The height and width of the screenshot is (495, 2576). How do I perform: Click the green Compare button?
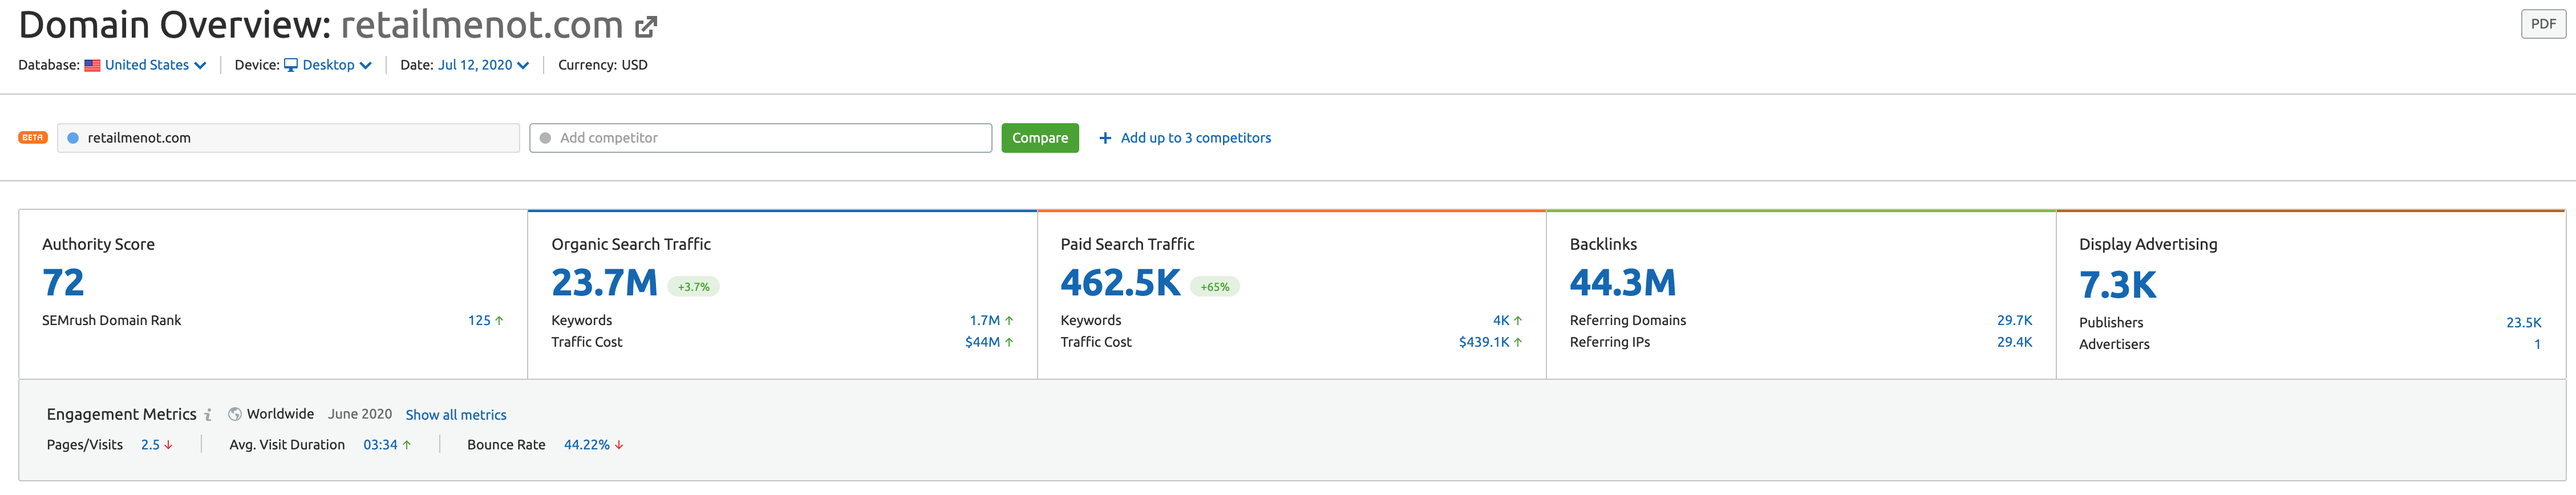pos(1040,138)
